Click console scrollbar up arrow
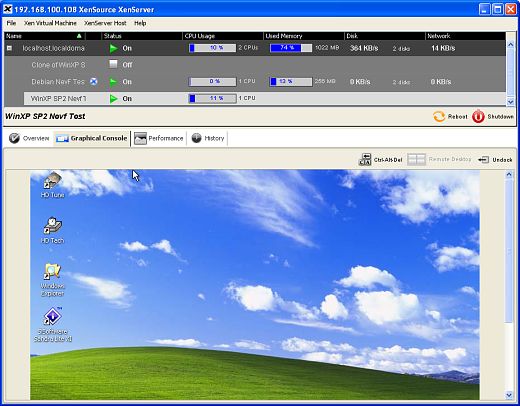520x406 pixels. [x=509, y=174]
